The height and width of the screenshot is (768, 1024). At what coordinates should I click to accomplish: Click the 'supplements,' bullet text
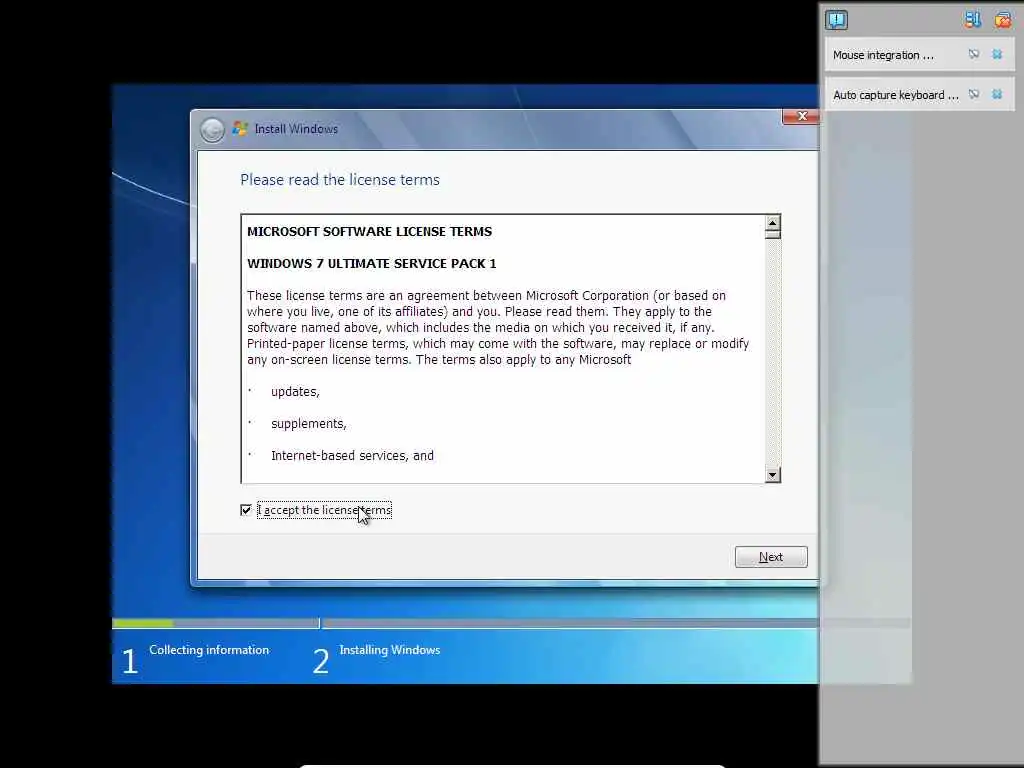[308, 424]
